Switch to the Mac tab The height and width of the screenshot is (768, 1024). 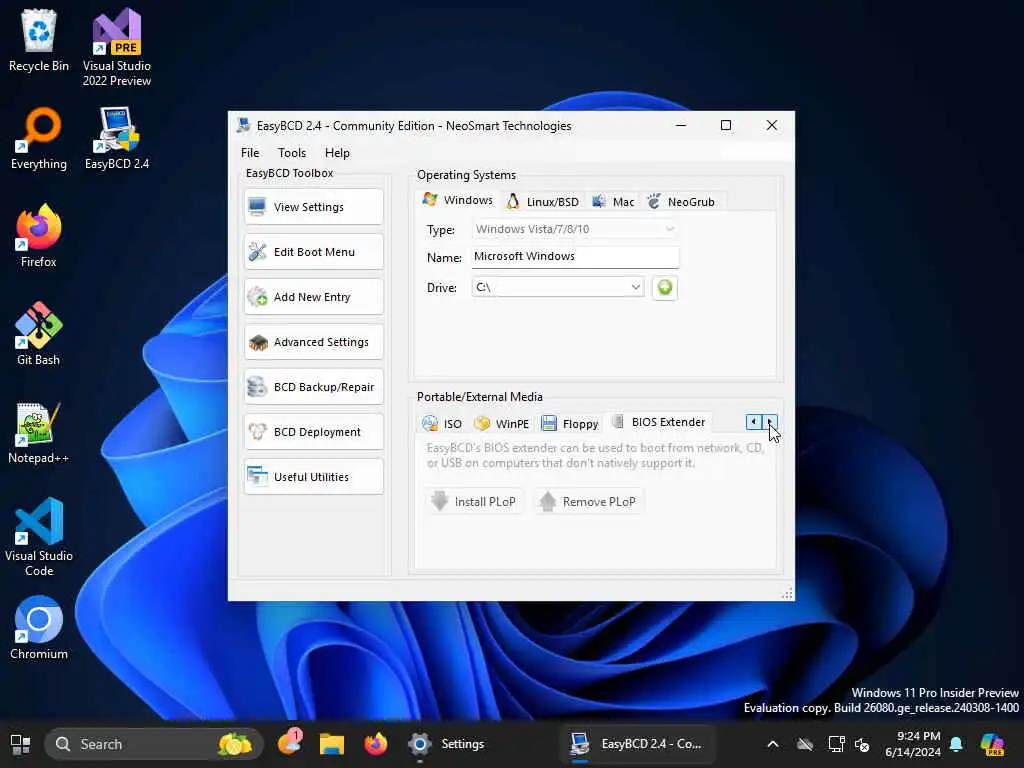click(x=613, y=202)
